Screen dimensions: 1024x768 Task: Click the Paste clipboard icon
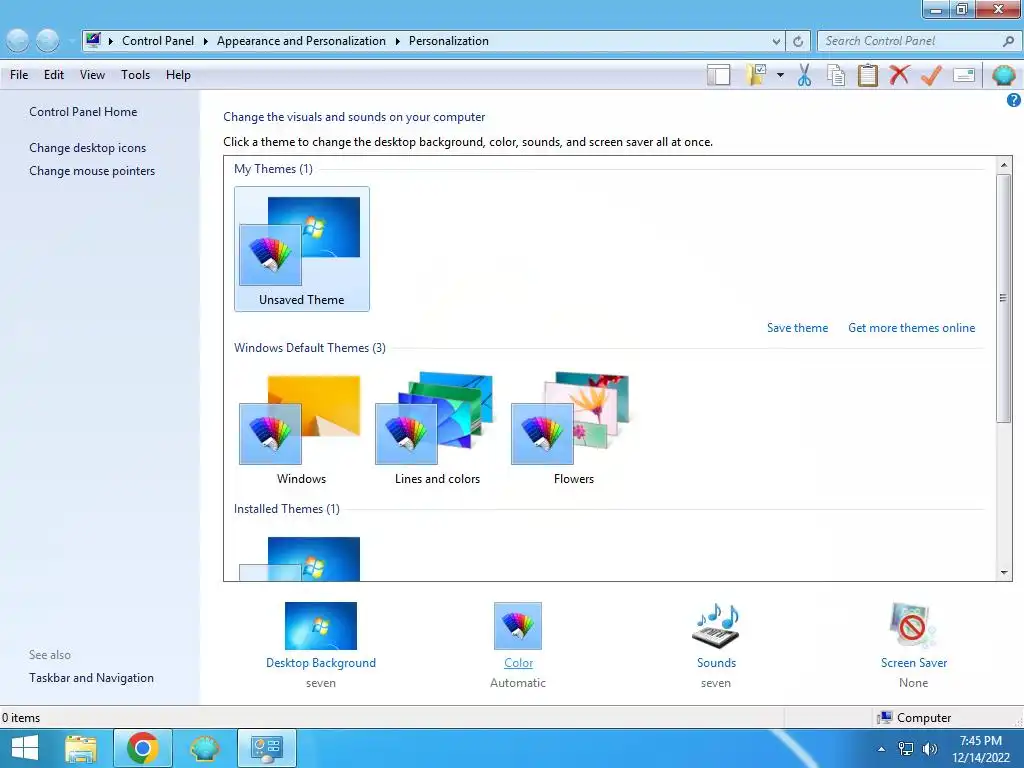pyautogui.click(x=867, y=75)
